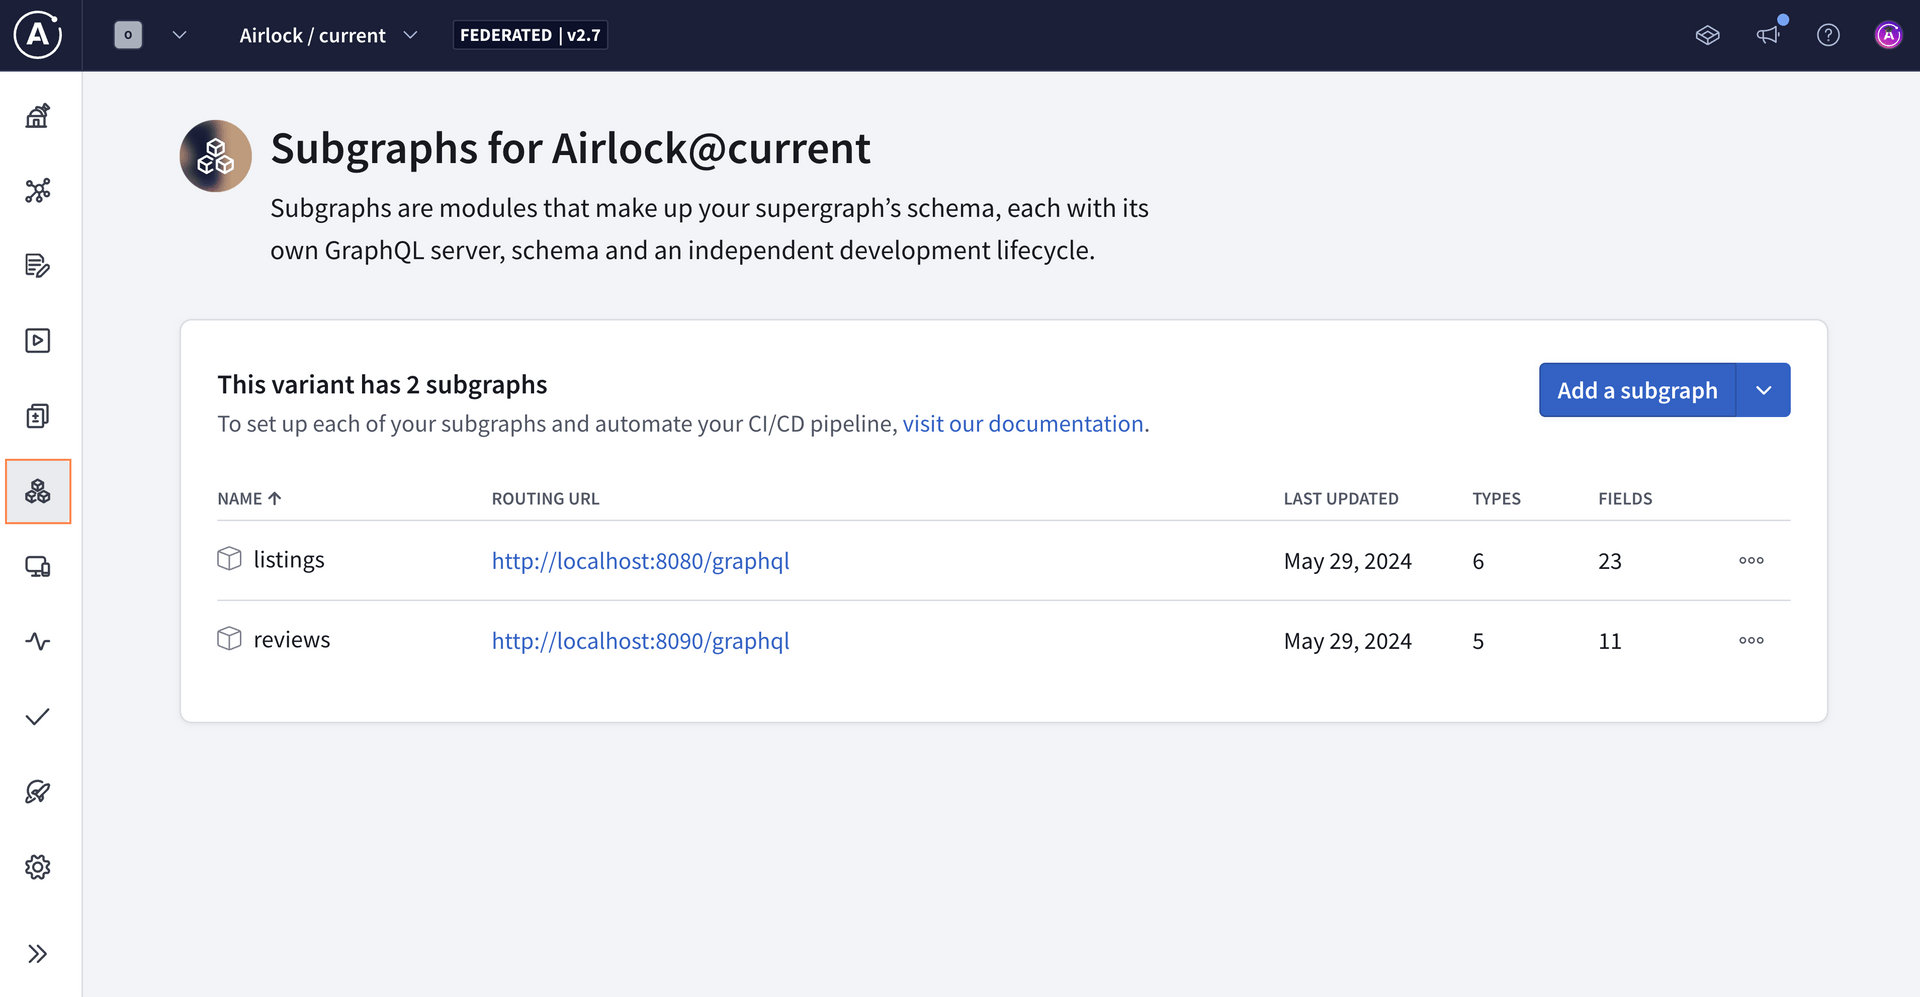Open Explorer using the play sidebar icon
1920x997 pixels.
[x=38, y=340]
